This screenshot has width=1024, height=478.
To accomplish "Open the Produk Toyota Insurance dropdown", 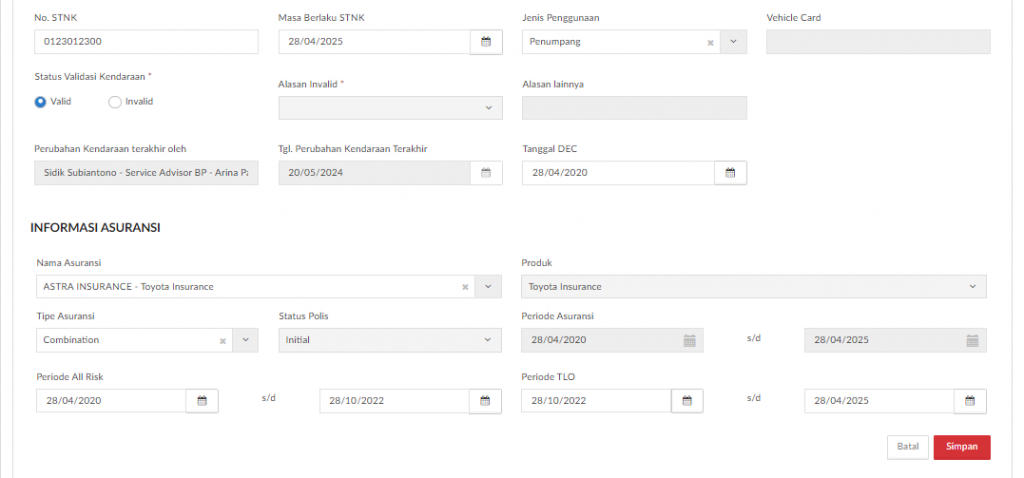I will (754, 287).
